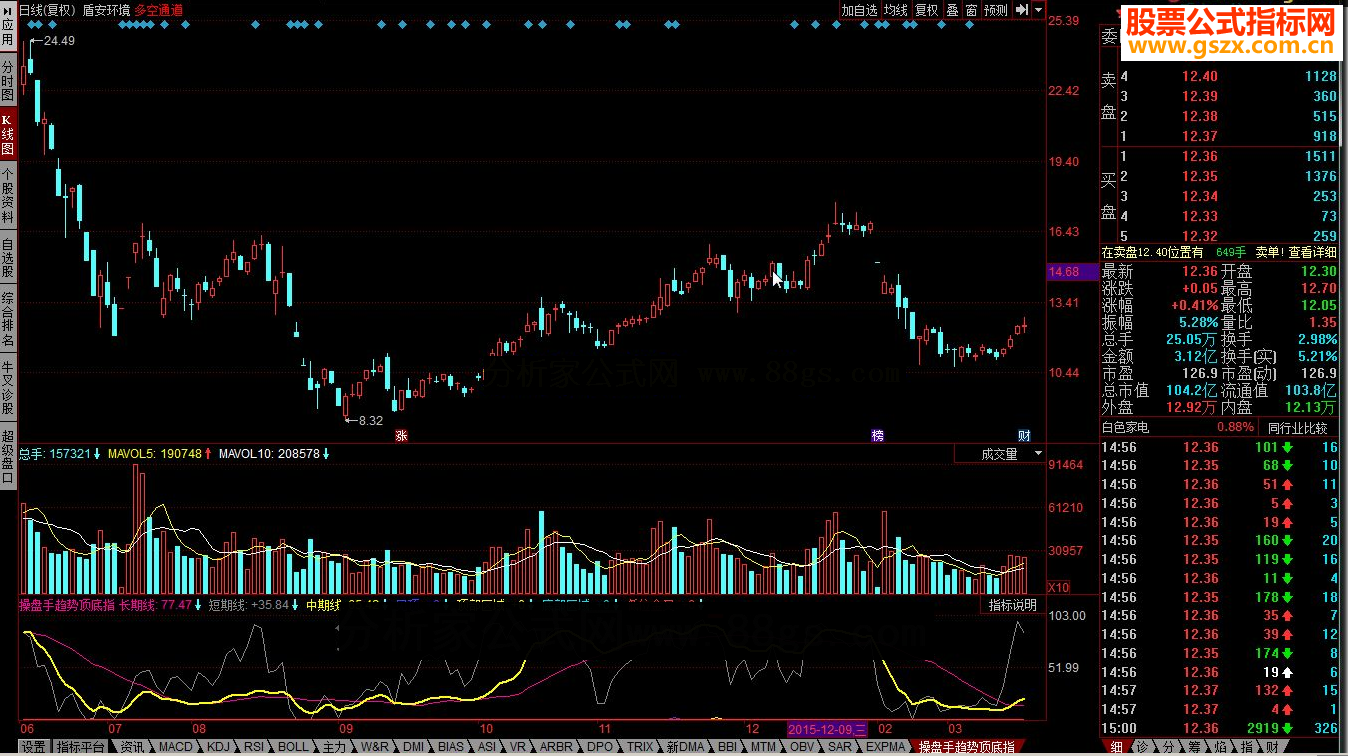This screenshot has height=756, width=1348.
Task: Click the 财 marker on K-line chart
Action: coord(1024,435)
